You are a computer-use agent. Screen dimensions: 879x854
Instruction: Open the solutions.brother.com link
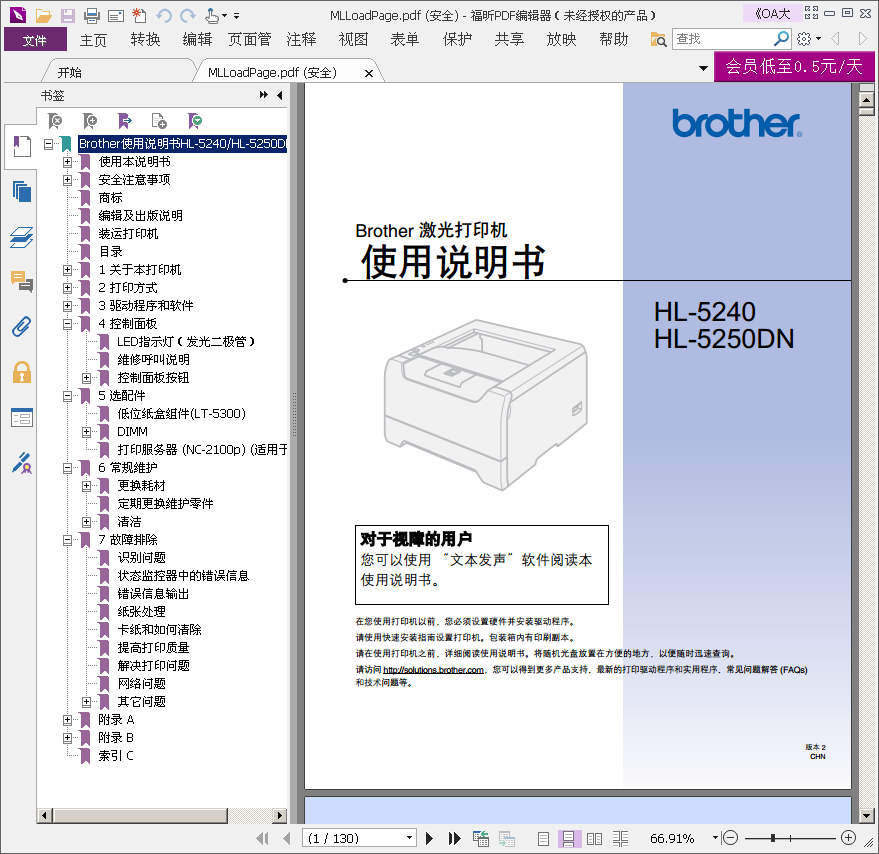click(433, 670)
